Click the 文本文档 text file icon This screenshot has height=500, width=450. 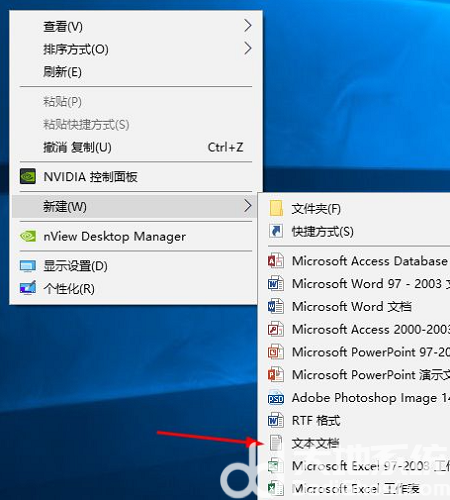[276, 443]
